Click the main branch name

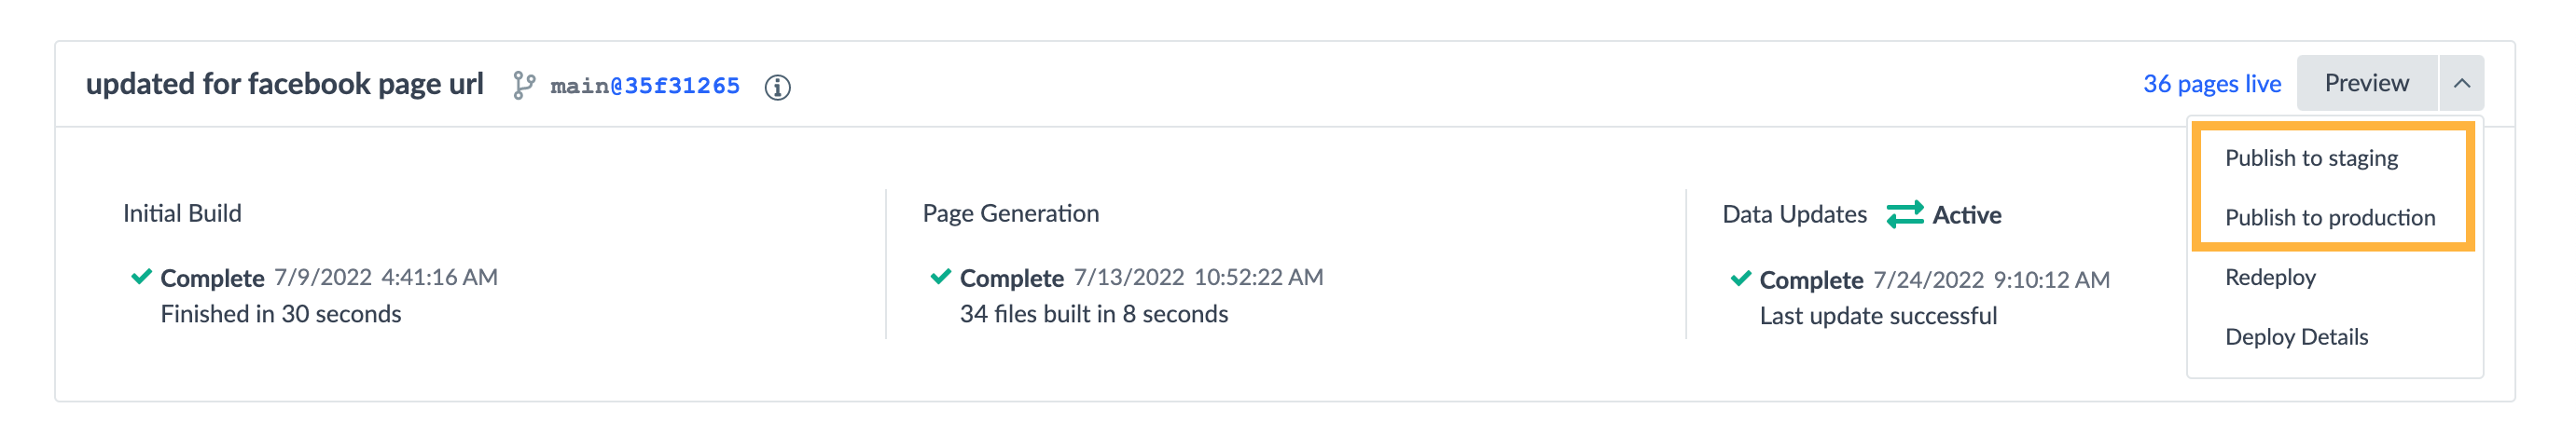[x=580, y=86]
